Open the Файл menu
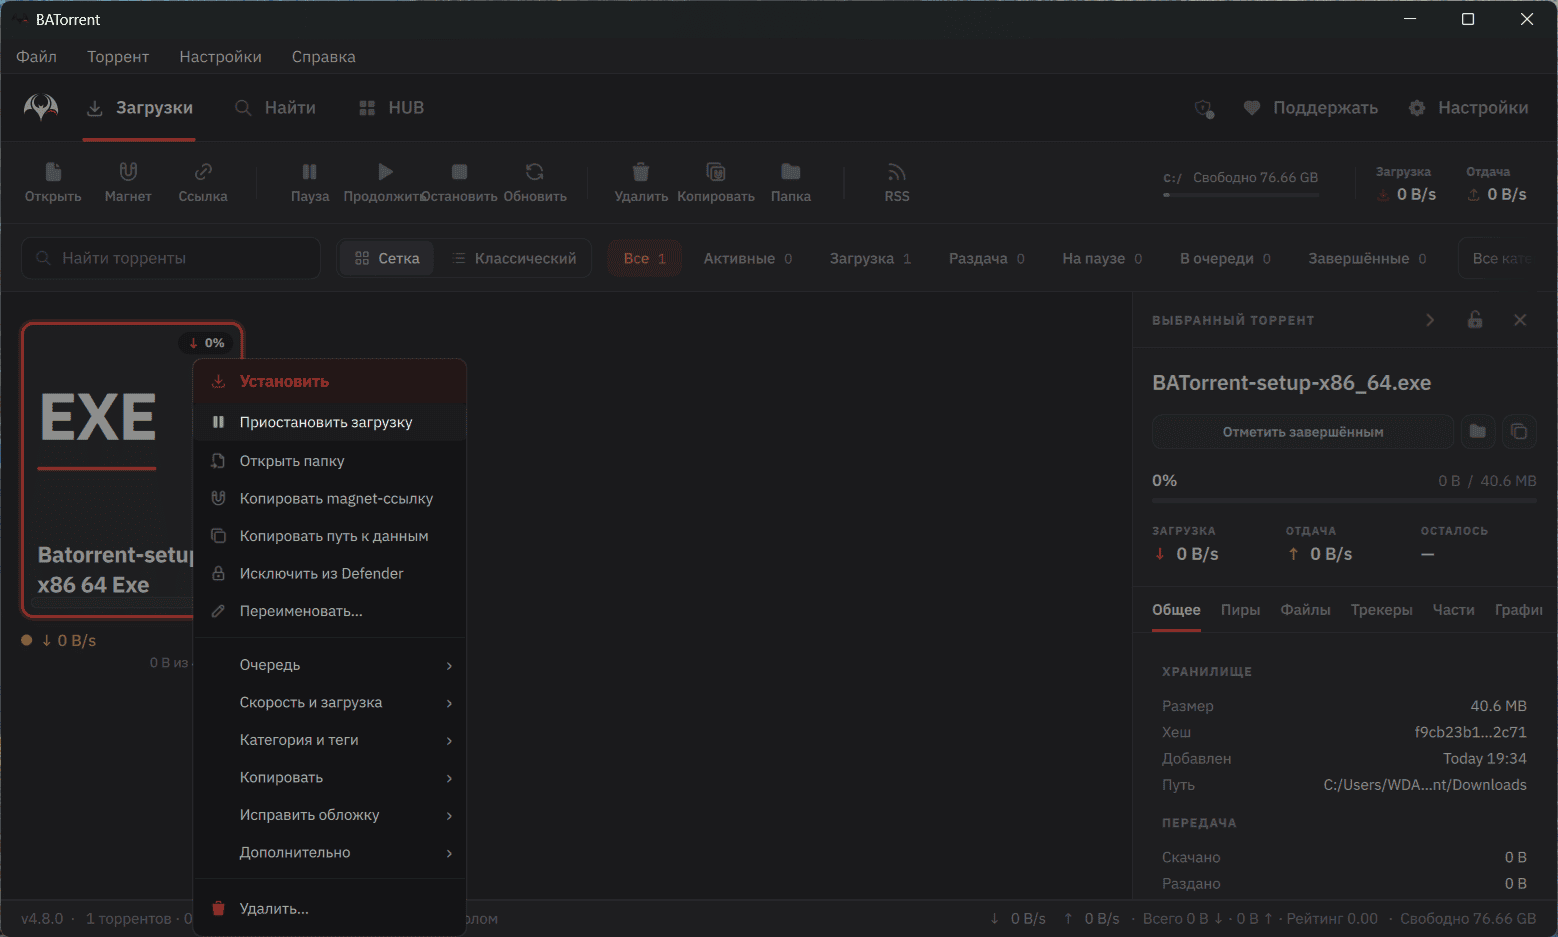 [36, 57]
